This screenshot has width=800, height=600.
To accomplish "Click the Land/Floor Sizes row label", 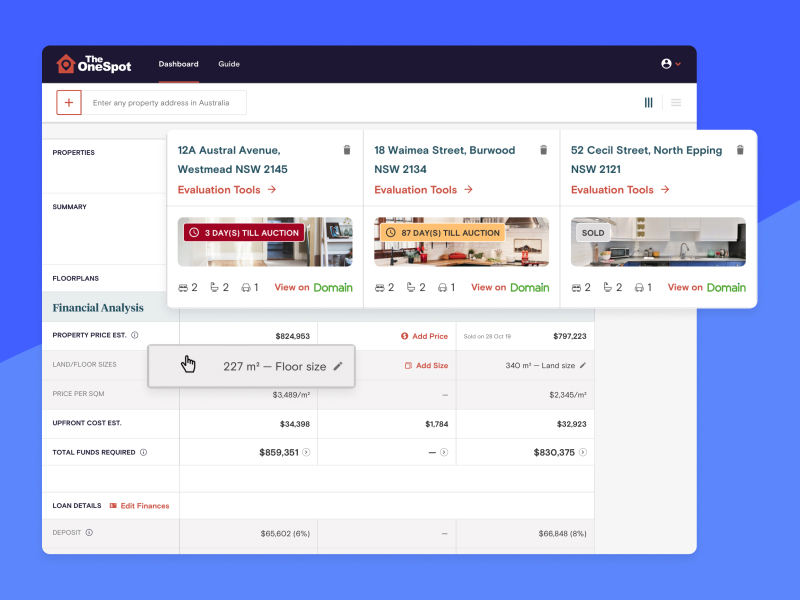I will (x=85, y=364).
